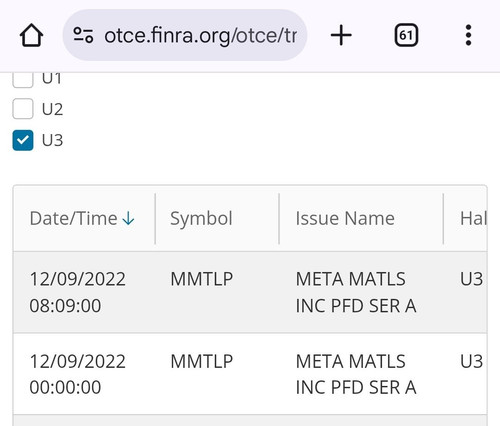Open the tab switcher showing 61 tabs
500x426 pixels.
[x=406, y=35]
